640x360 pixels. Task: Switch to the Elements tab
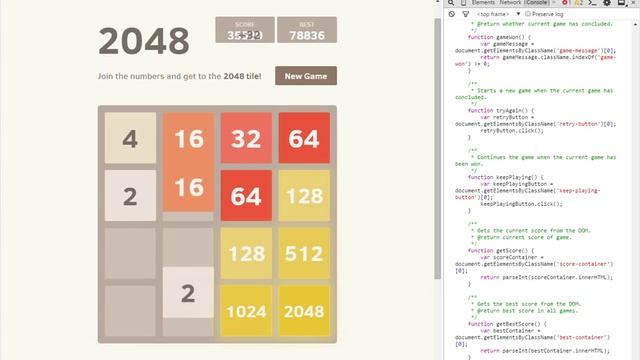483,2
